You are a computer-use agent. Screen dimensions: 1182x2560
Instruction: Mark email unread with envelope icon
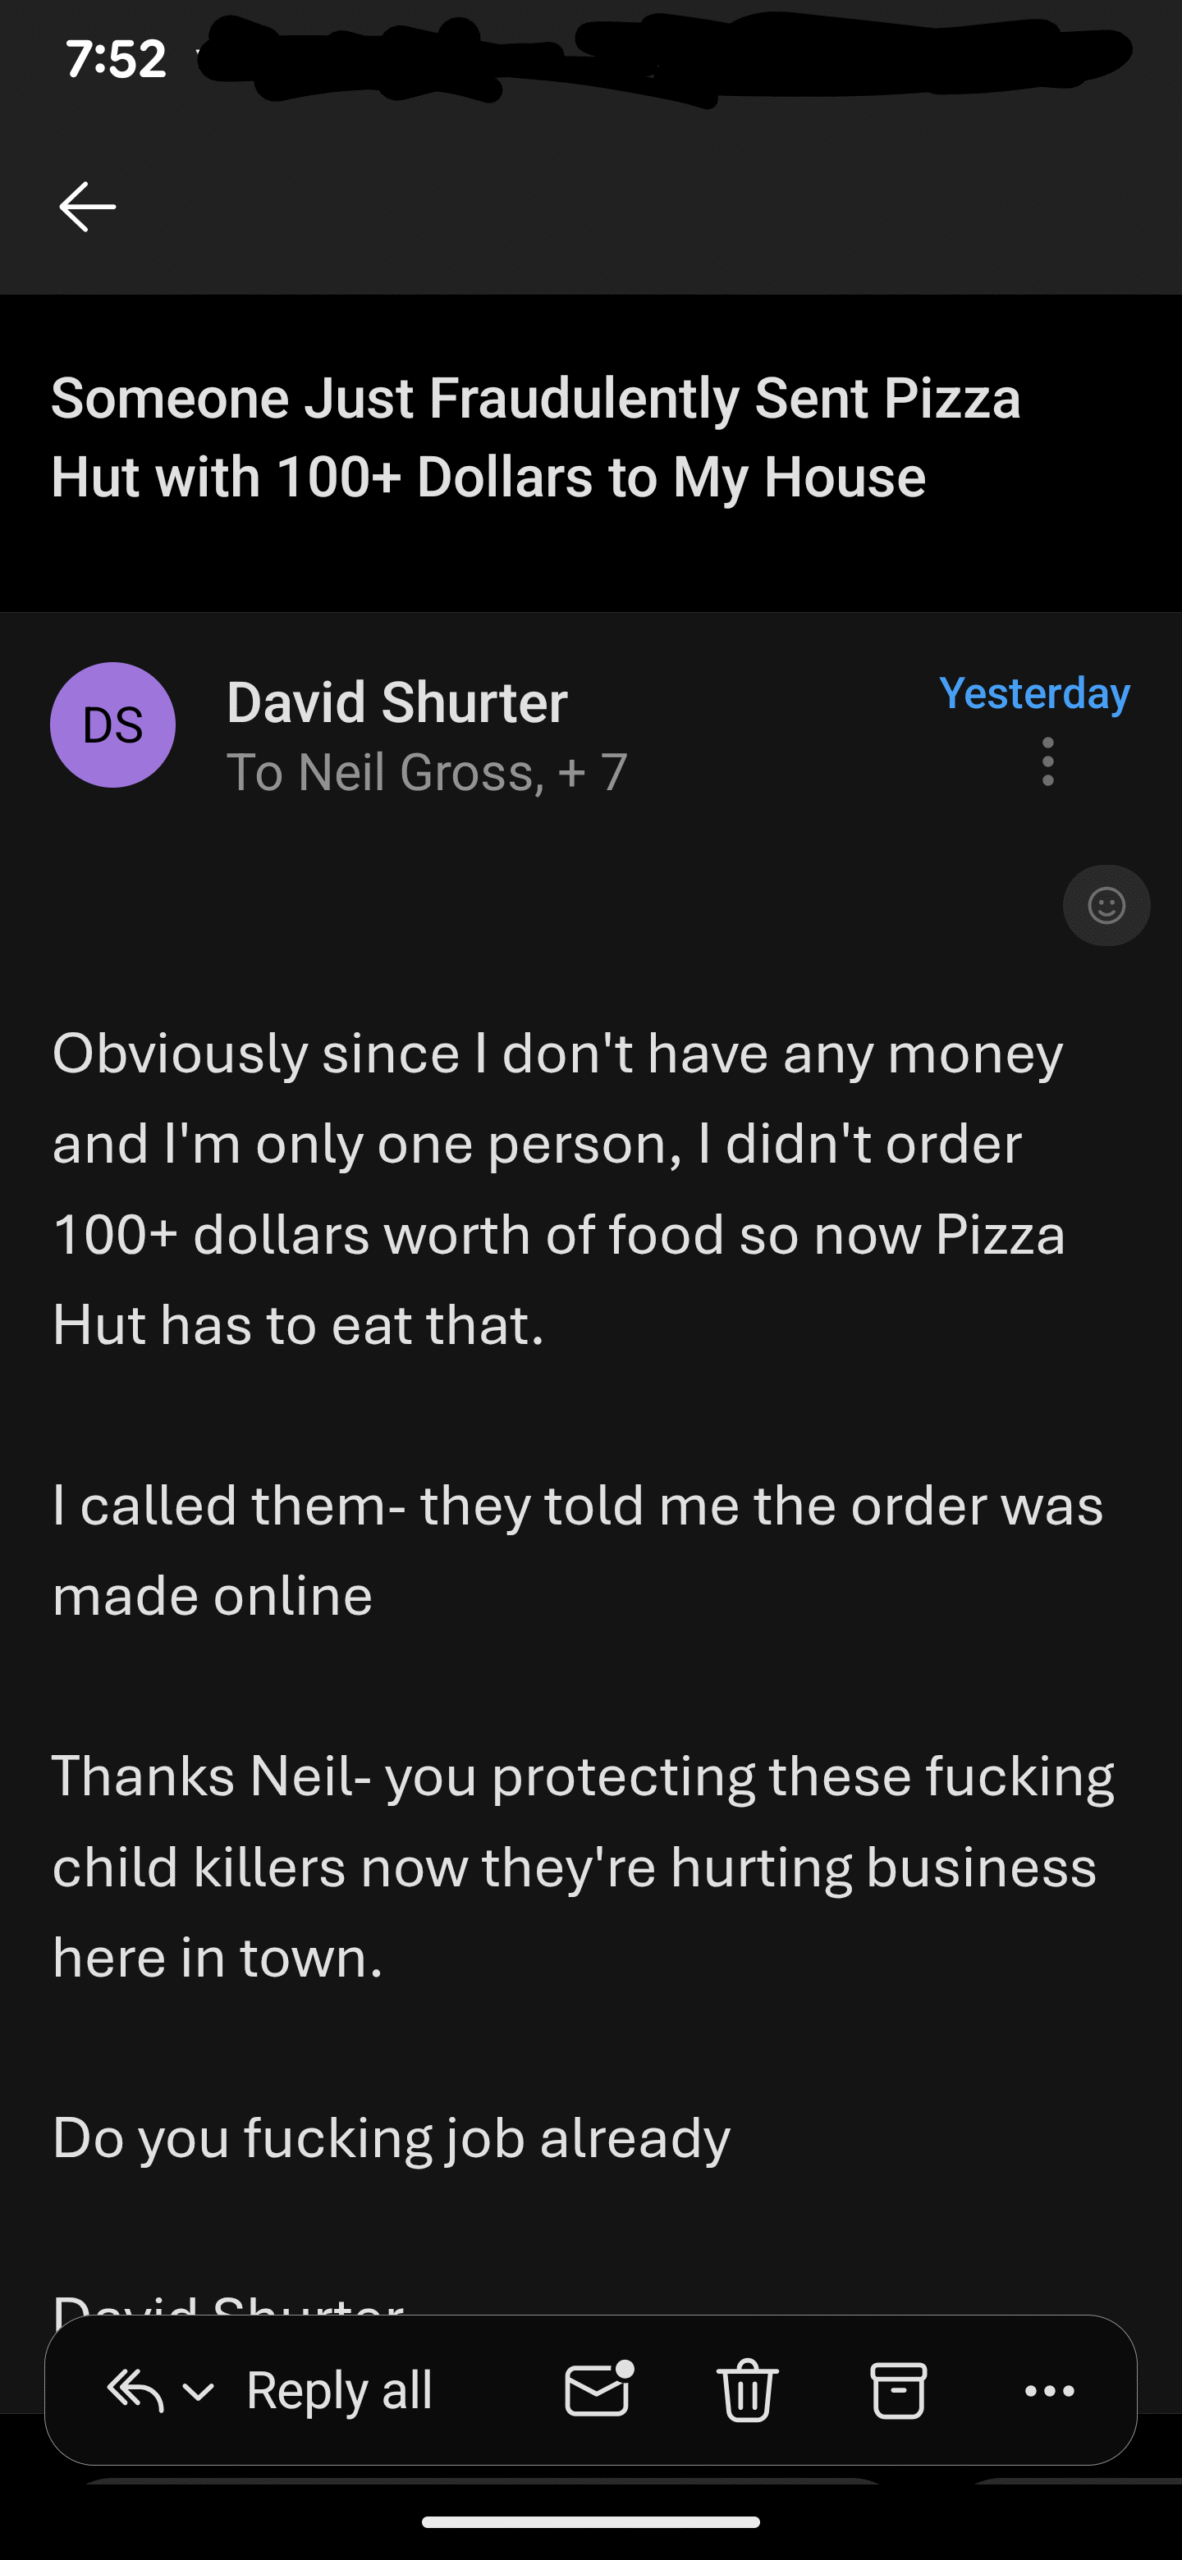click(x=598, y=2390)
